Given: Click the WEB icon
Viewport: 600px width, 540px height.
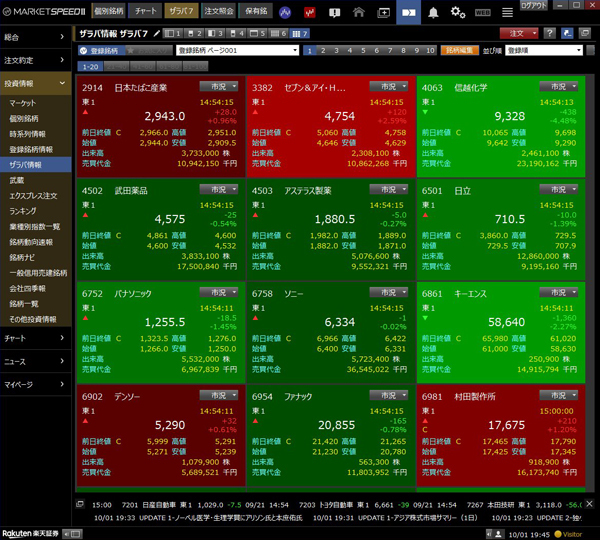Looking at the screenshot, I should tap(483, 13).
